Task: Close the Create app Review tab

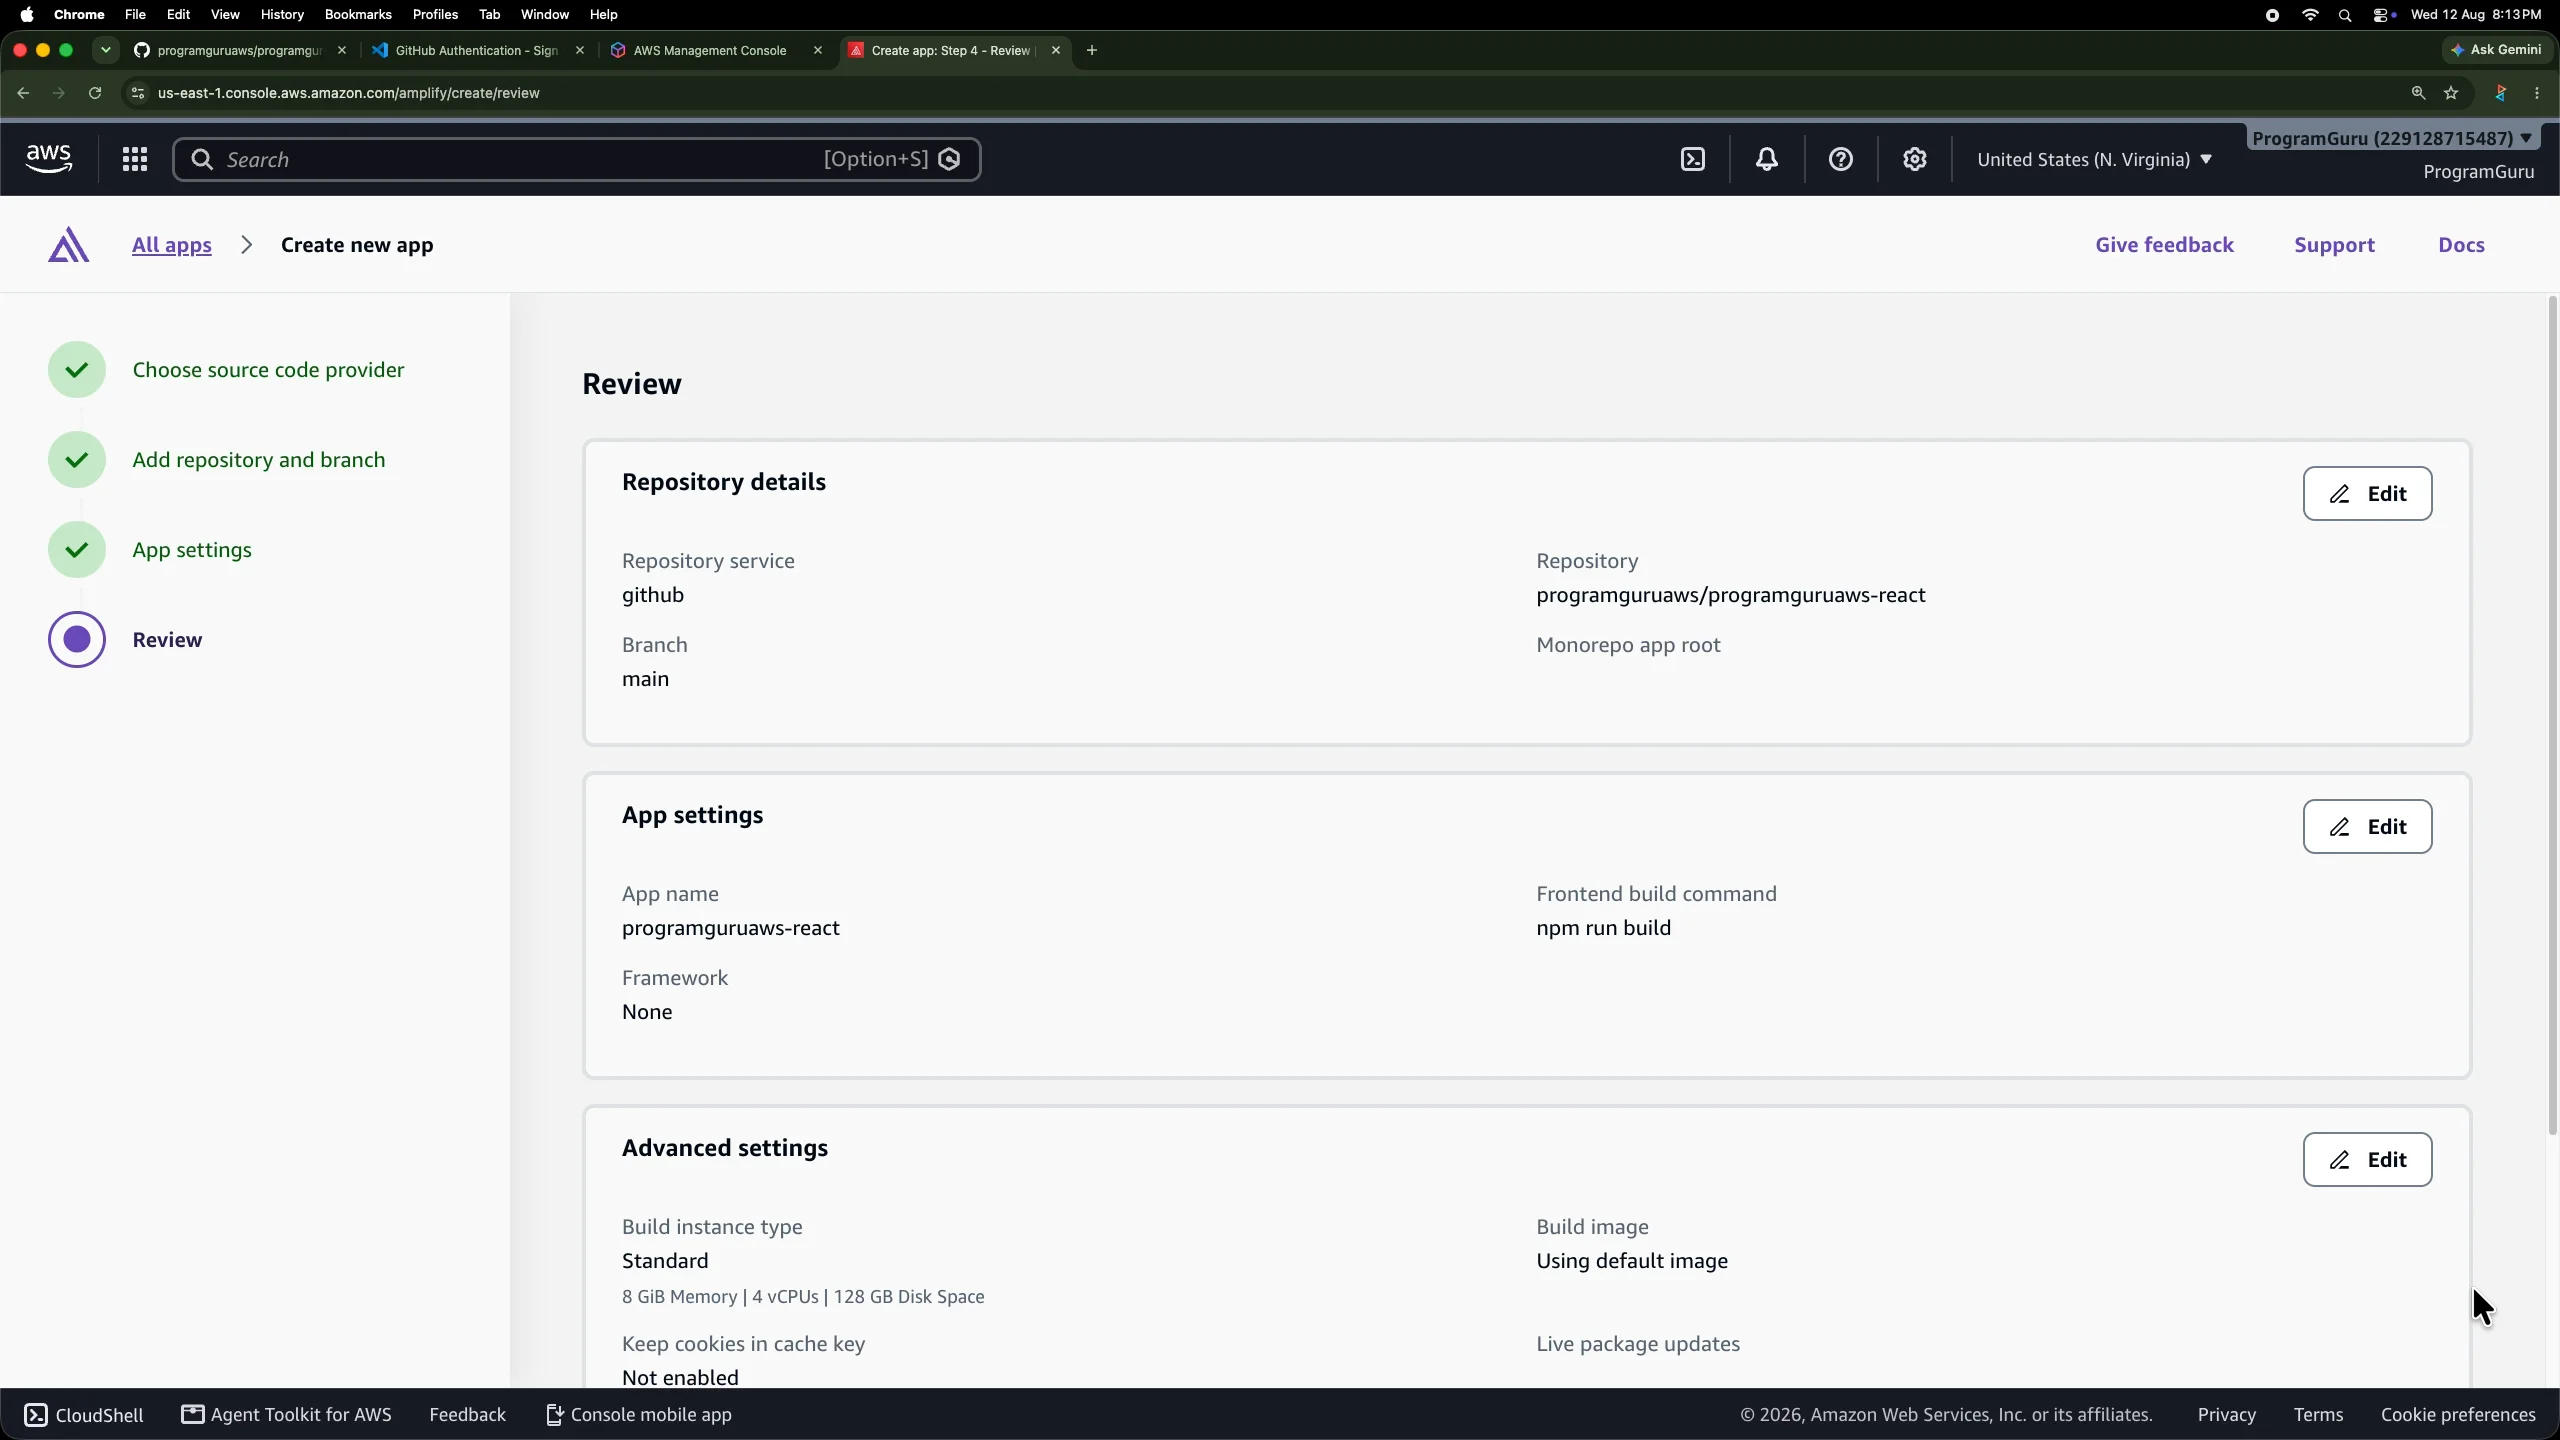Action: coord(1056,50)
